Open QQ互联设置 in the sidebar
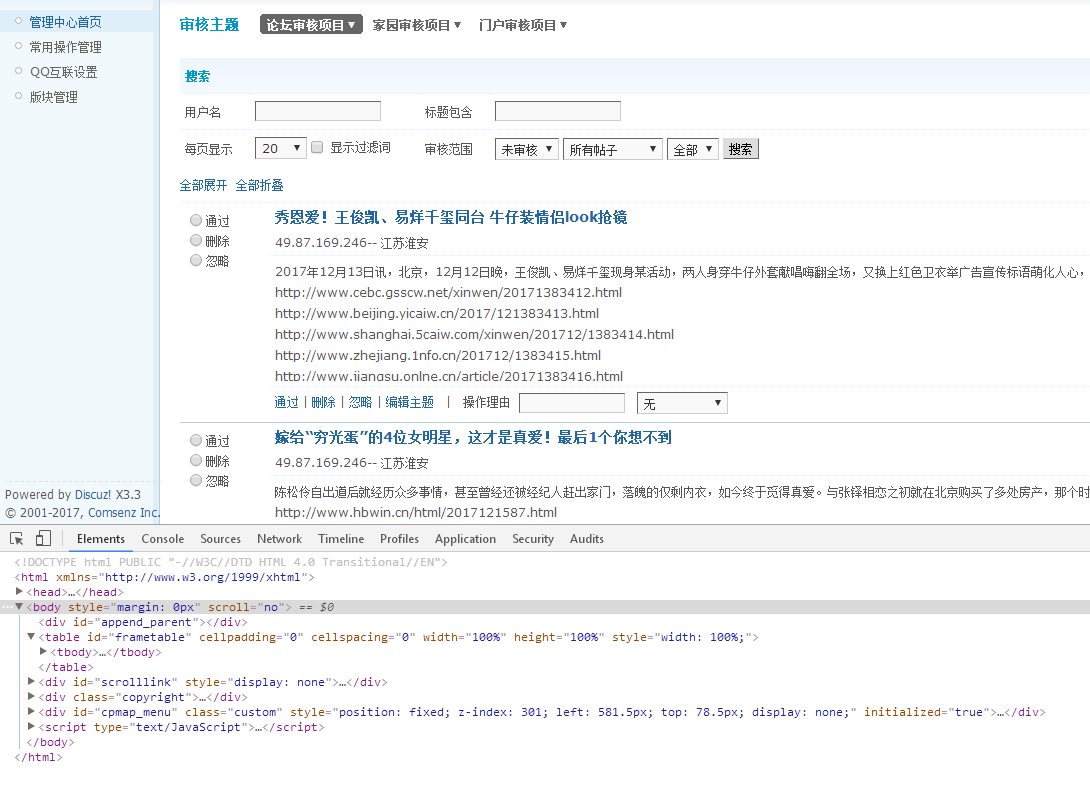This screenshot has height=785, width=1090. pos(63,72)
